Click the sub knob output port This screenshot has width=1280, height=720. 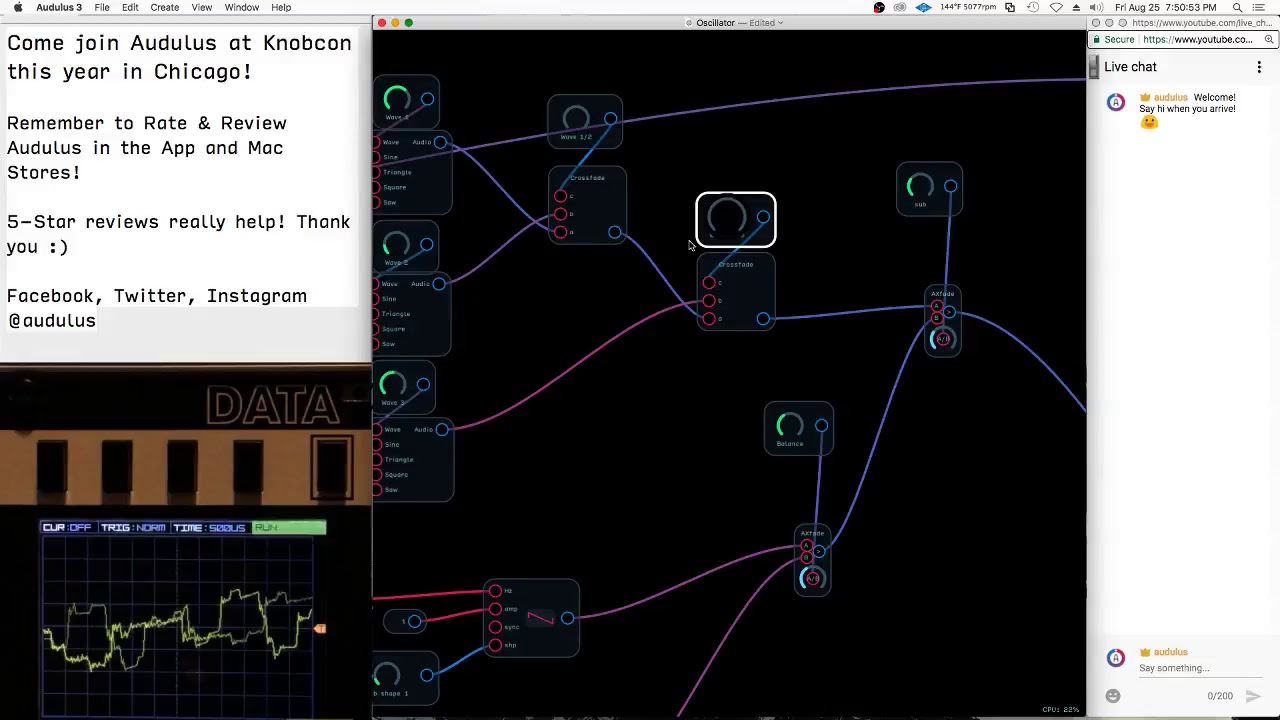coord(950,186)
